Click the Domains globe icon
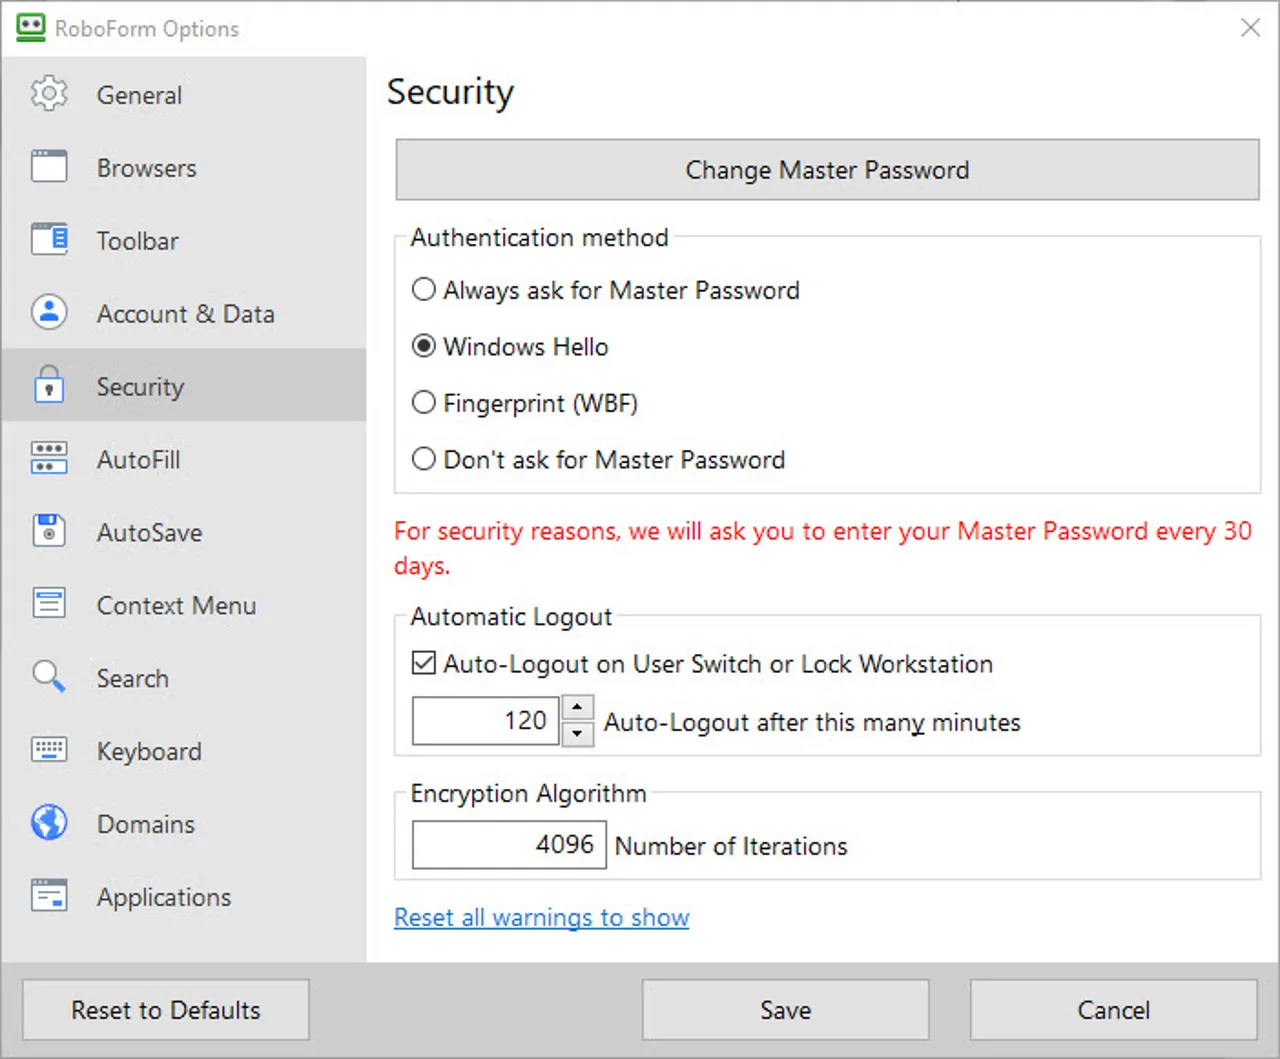 (x=49, y=823)
